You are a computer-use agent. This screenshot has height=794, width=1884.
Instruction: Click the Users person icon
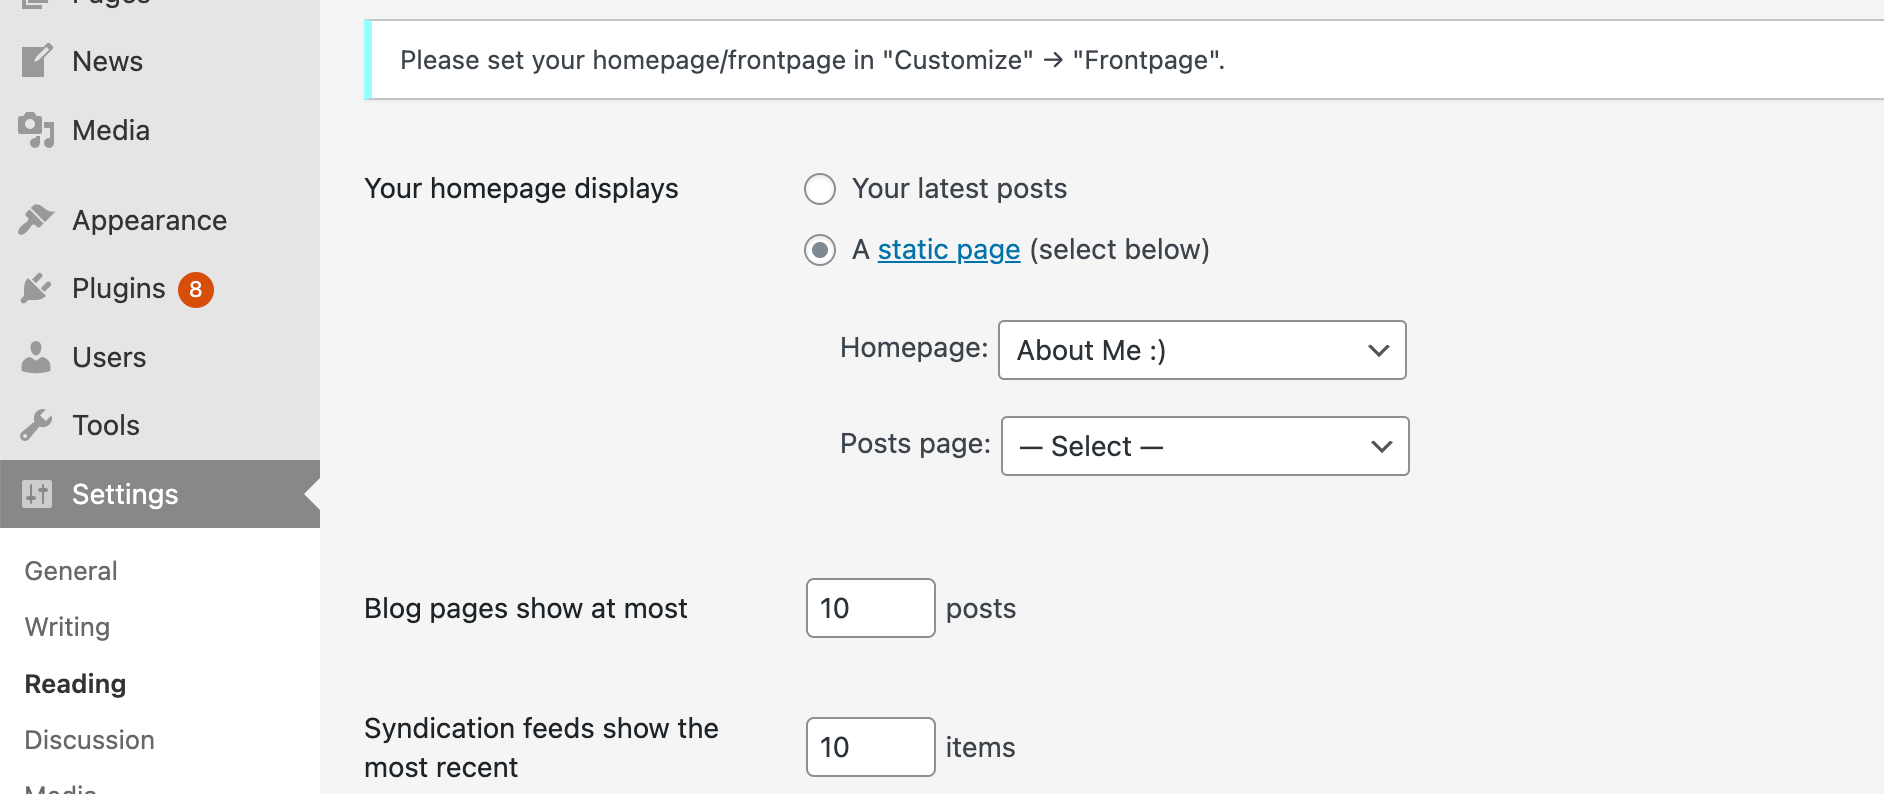point(36,357)
